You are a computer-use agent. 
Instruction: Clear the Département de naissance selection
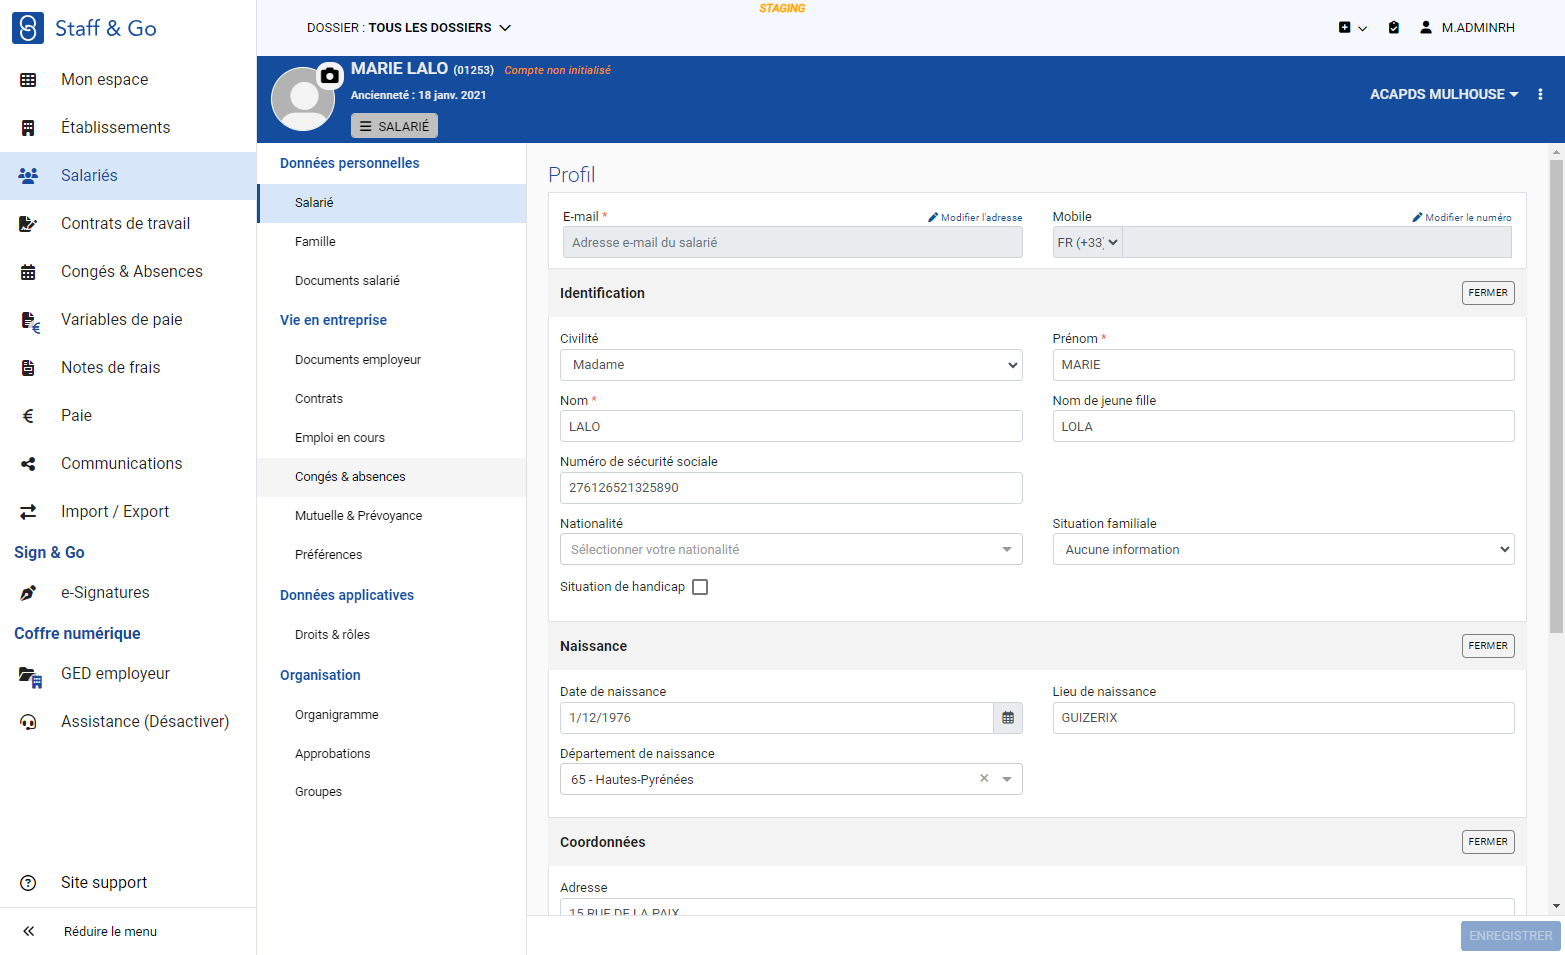click(984, 778)
